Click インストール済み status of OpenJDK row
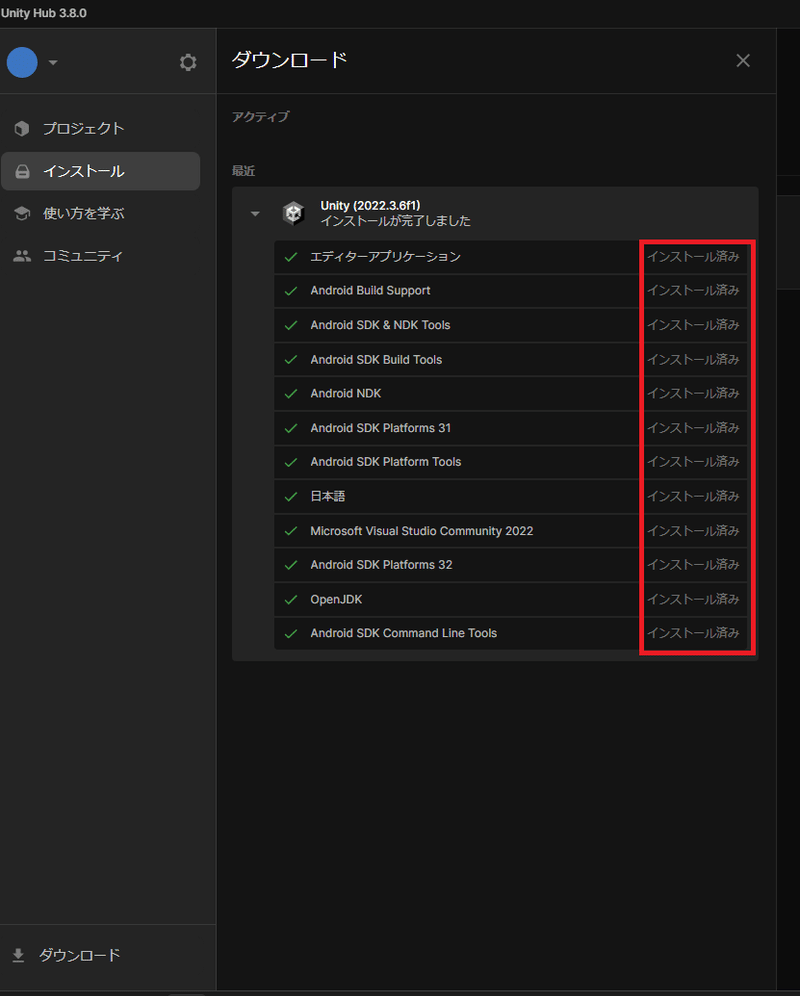 pos(693,599)
